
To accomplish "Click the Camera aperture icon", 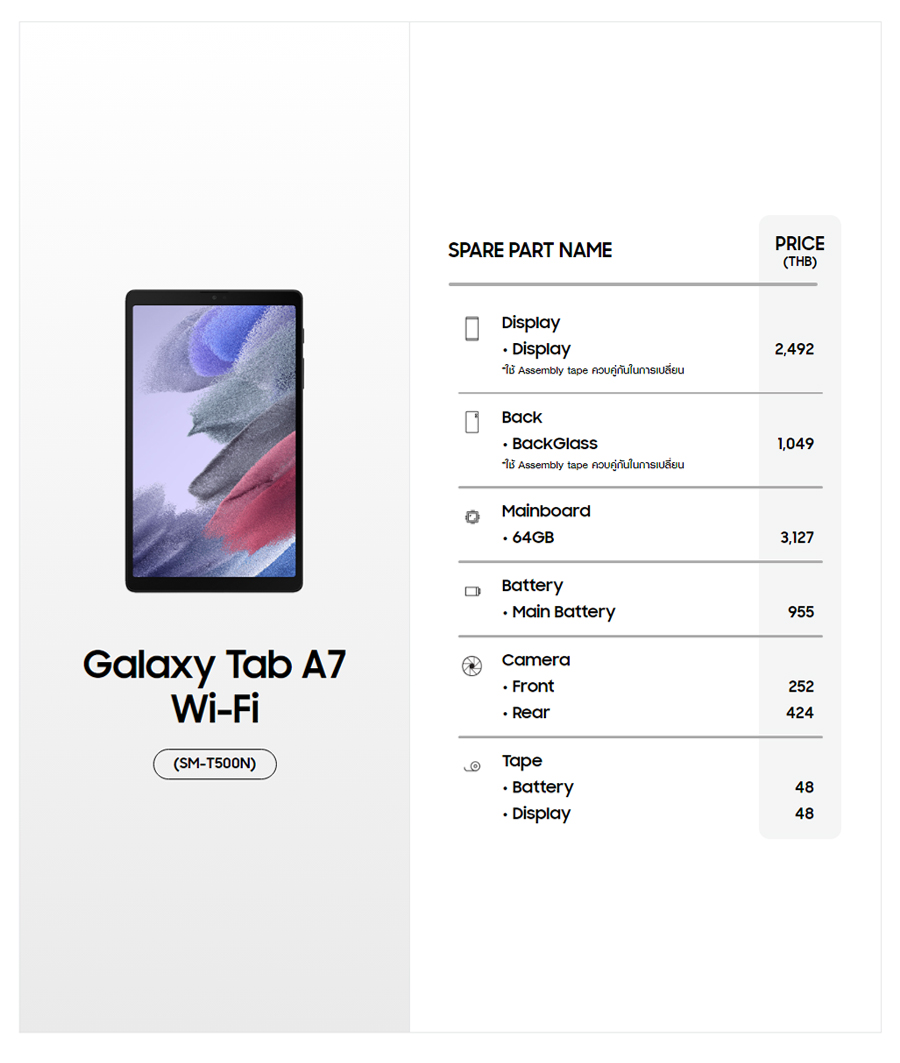I will (x=472, y=667).
